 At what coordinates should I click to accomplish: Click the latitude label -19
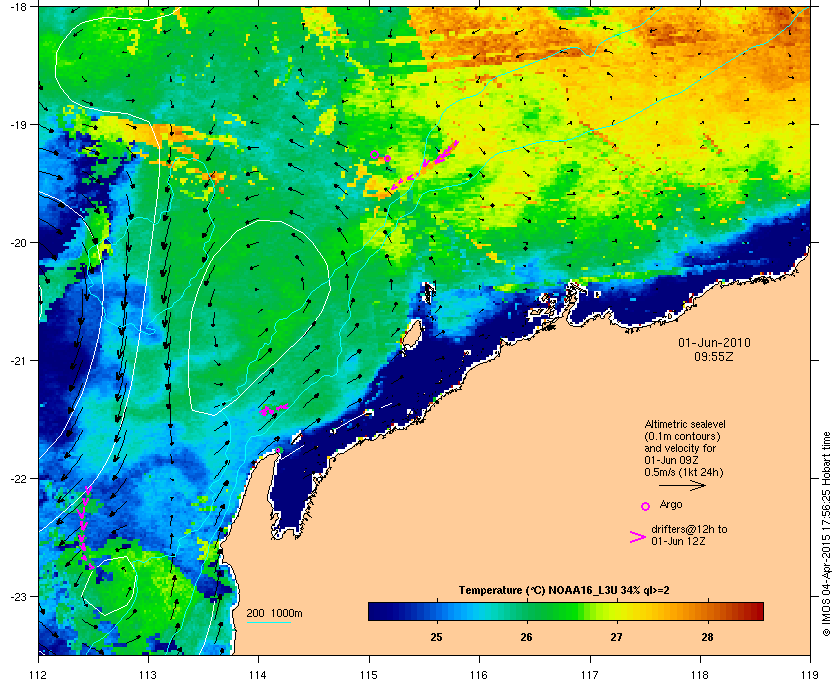click(18, 125)
